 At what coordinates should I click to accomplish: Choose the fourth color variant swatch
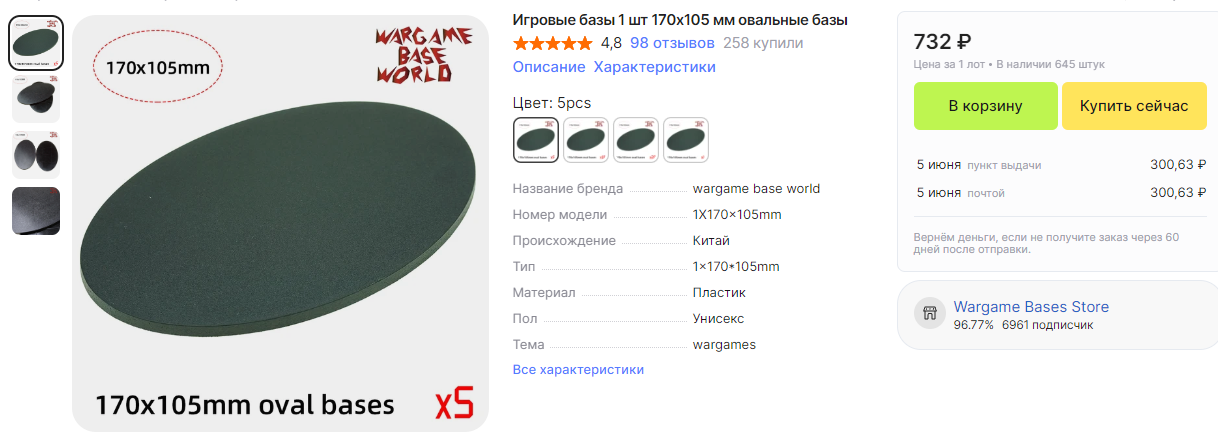coord(686,140)
